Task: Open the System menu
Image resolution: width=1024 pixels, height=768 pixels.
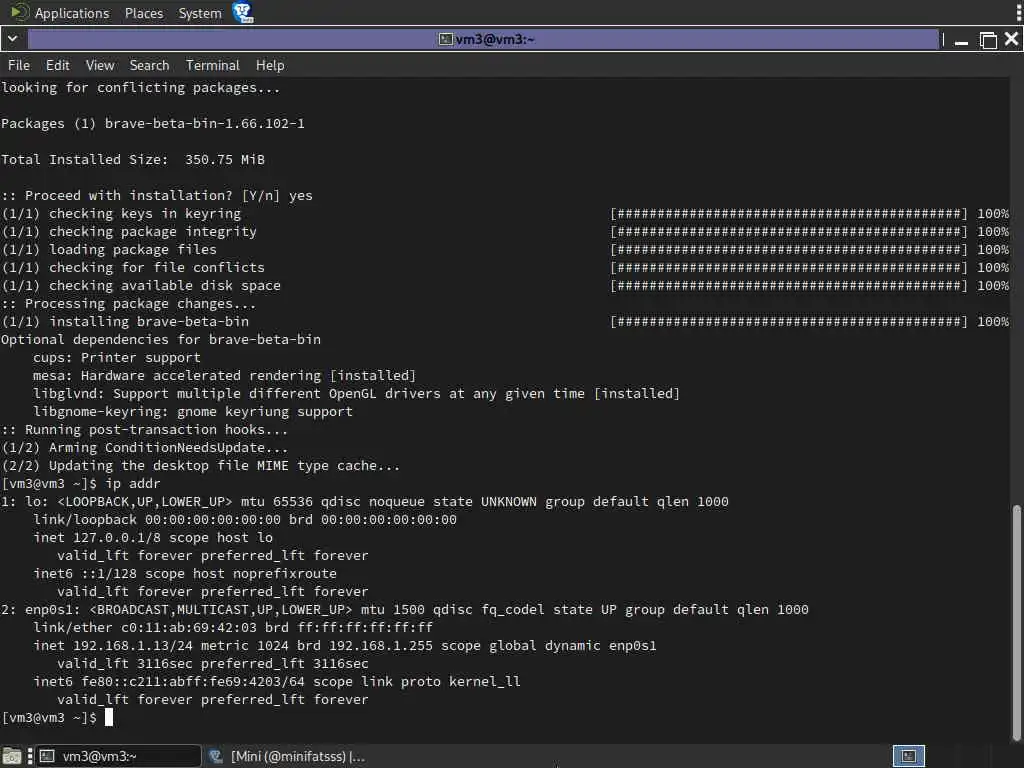Action: pyautogui.click(x=200, y=13)
